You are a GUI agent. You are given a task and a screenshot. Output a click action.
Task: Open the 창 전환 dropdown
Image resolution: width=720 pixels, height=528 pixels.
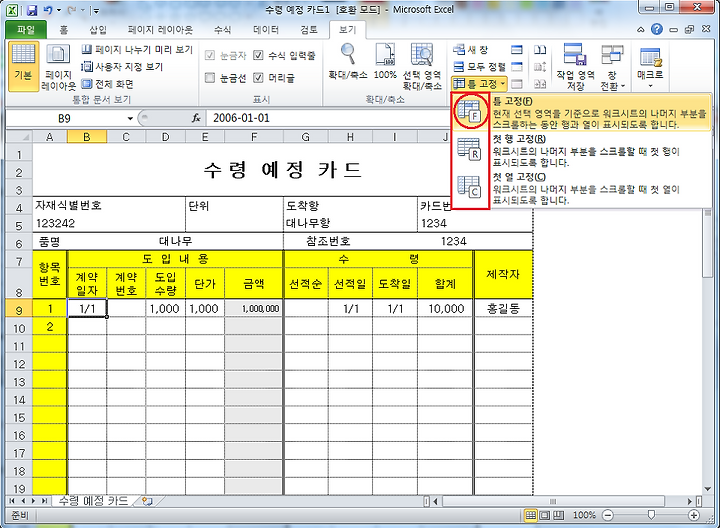pos(613,66)
